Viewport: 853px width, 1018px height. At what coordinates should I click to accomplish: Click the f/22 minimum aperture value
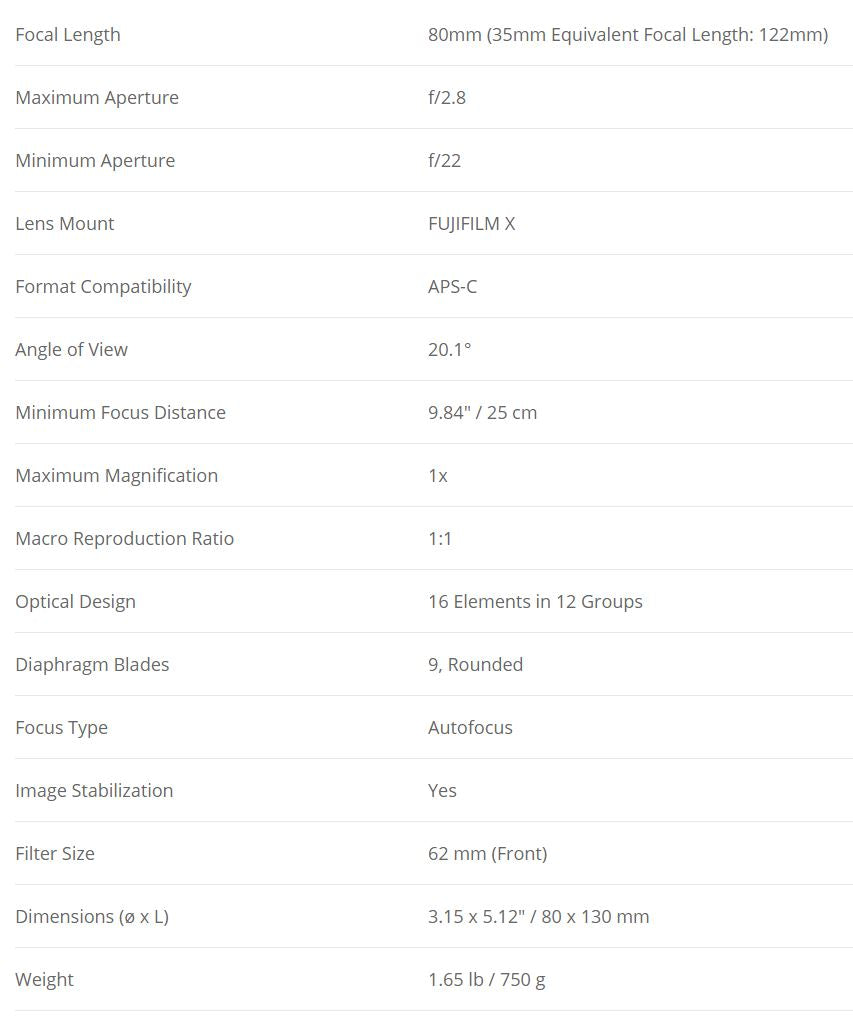[444, 161]
